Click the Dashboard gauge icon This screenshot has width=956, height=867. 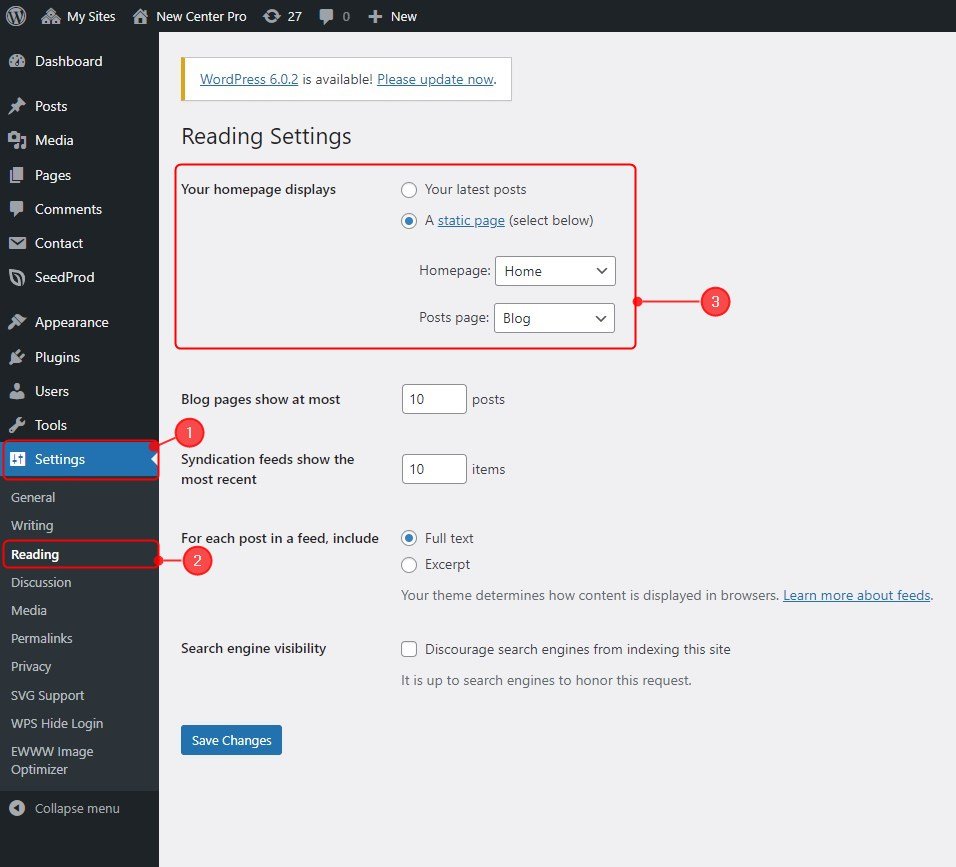pos(17,61)
